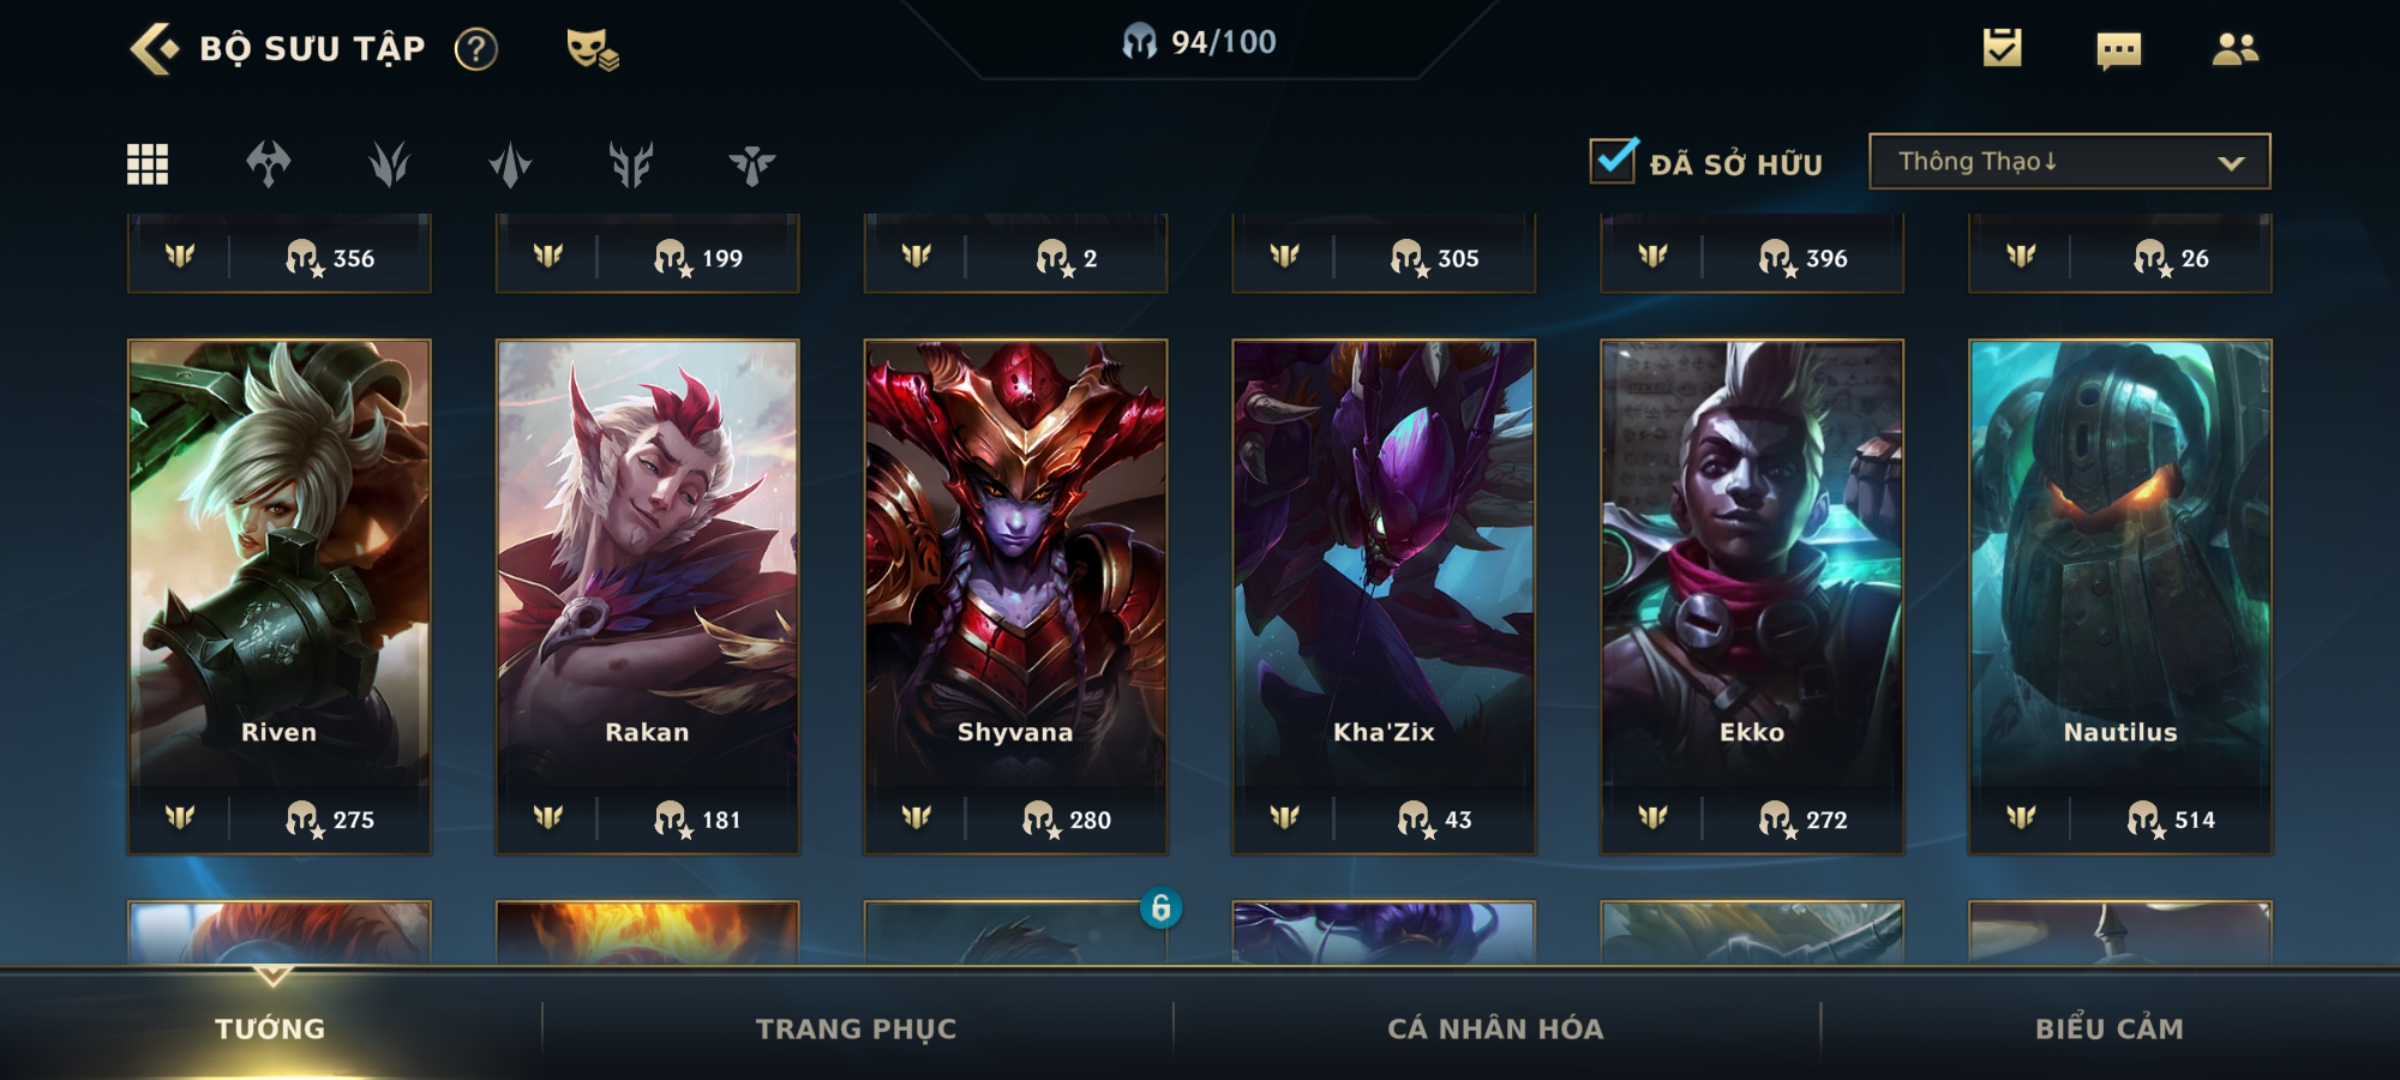Viewport: 2400px width, 1080px height.
Task: Select the Nautilus champion card
Action: 2120,596
